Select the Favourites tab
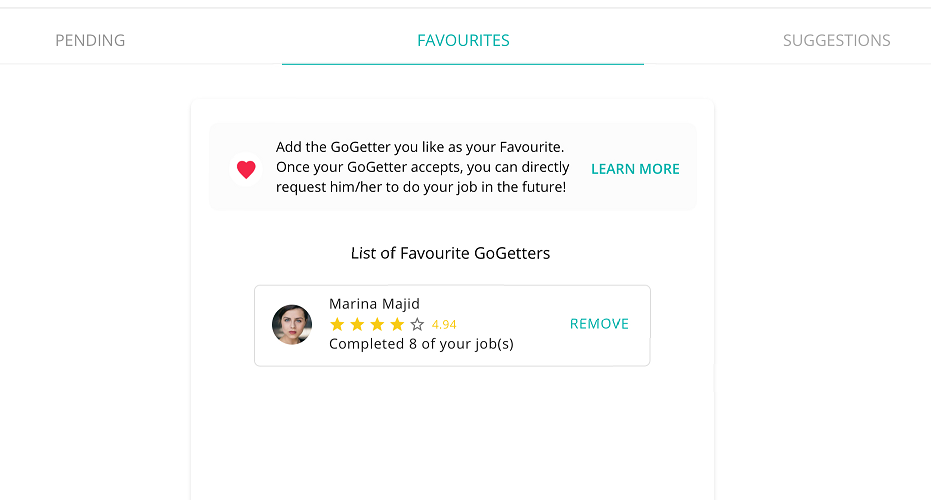 [x=463, y=41]
